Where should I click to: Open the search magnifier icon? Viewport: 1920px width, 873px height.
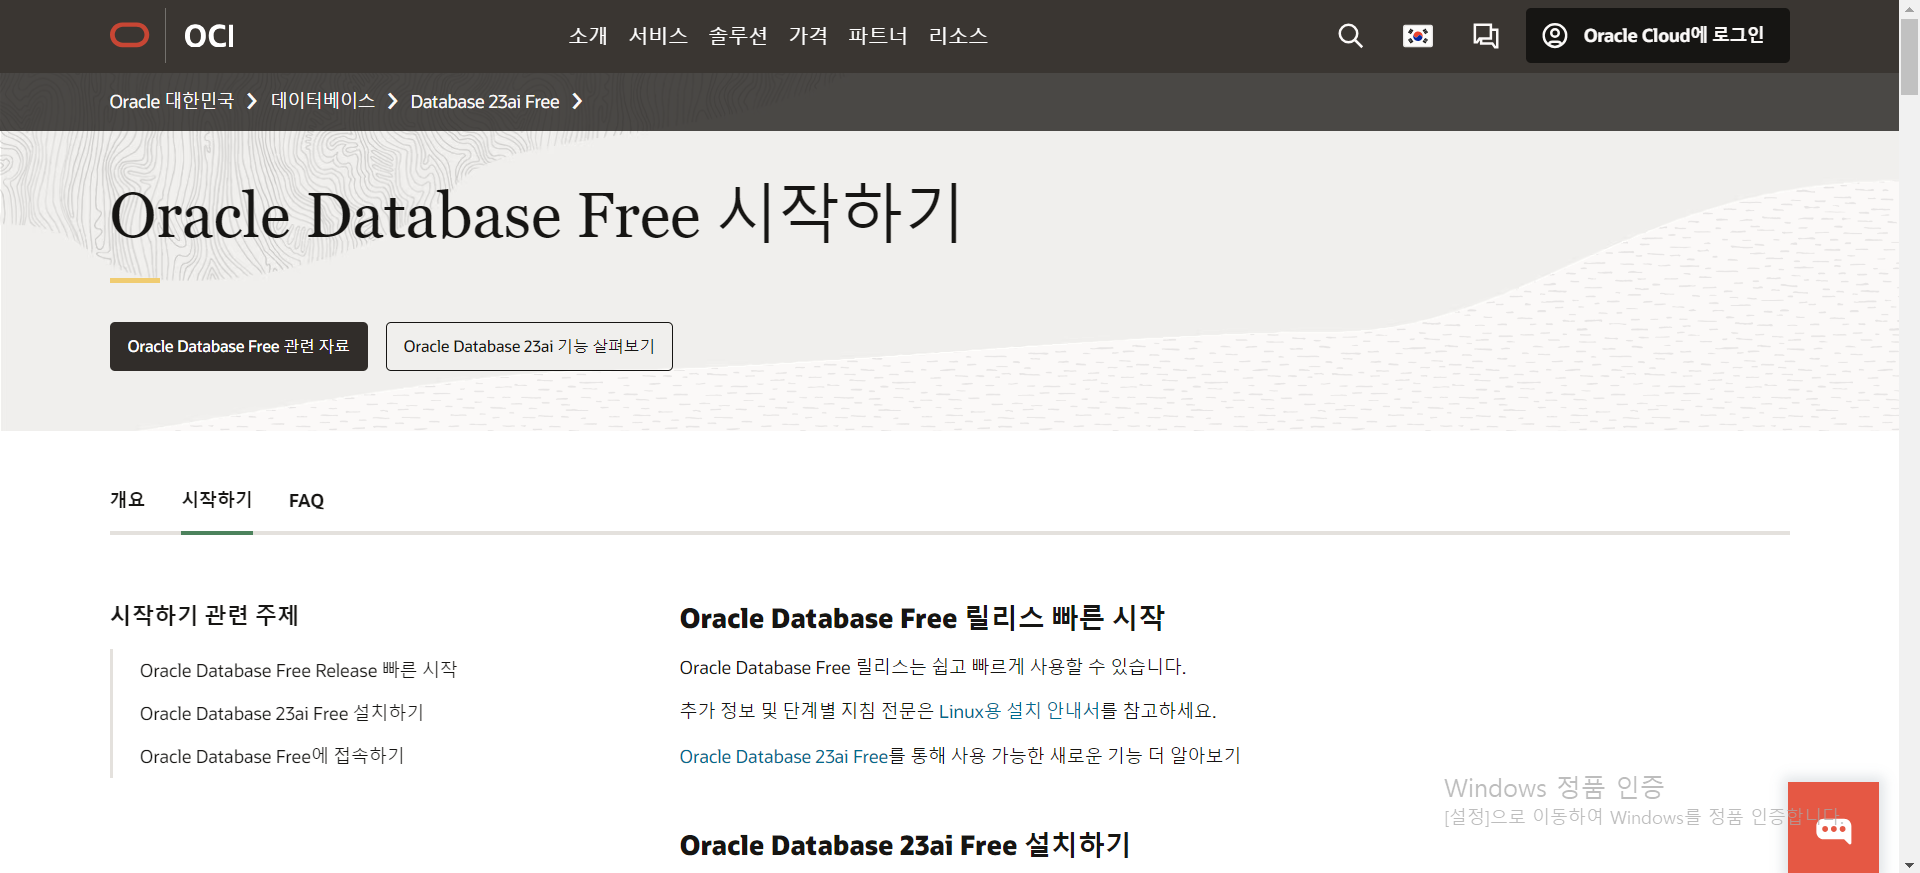pos(1350,36)
